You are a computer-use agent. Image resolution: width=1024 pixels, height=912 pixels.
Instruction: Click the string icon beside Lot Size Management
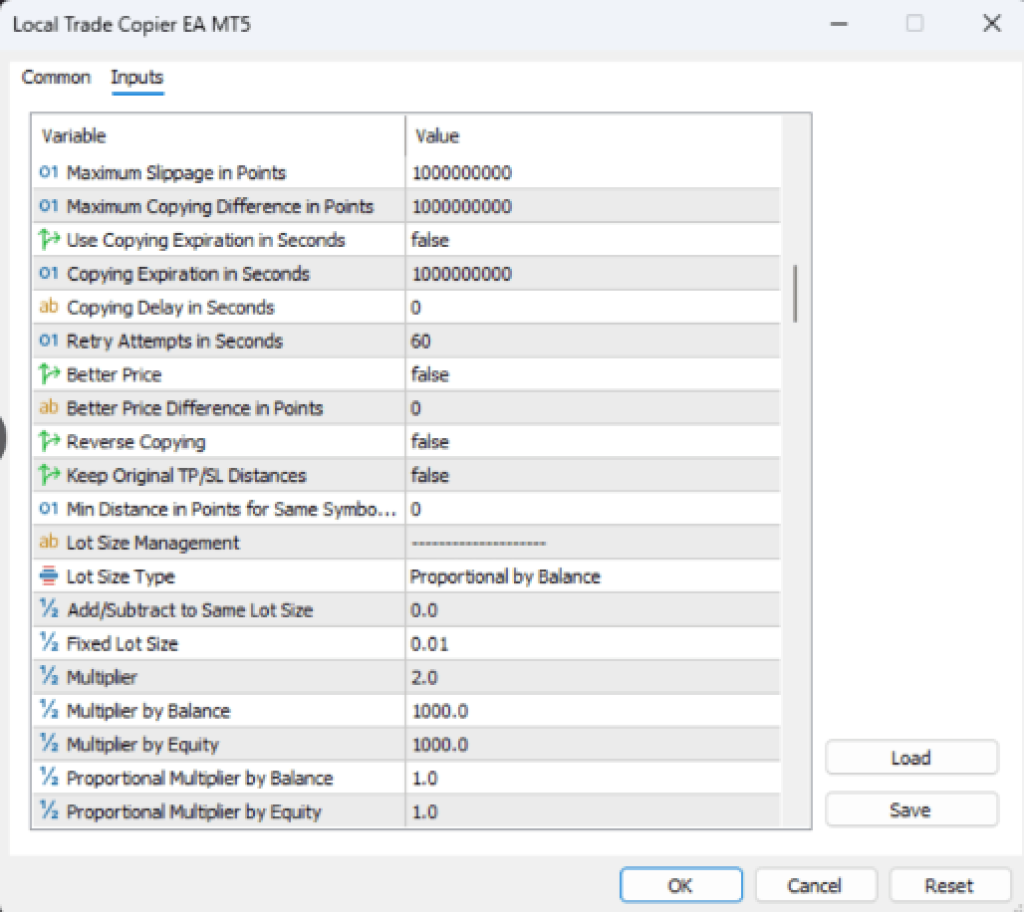(x=49, y=542)
